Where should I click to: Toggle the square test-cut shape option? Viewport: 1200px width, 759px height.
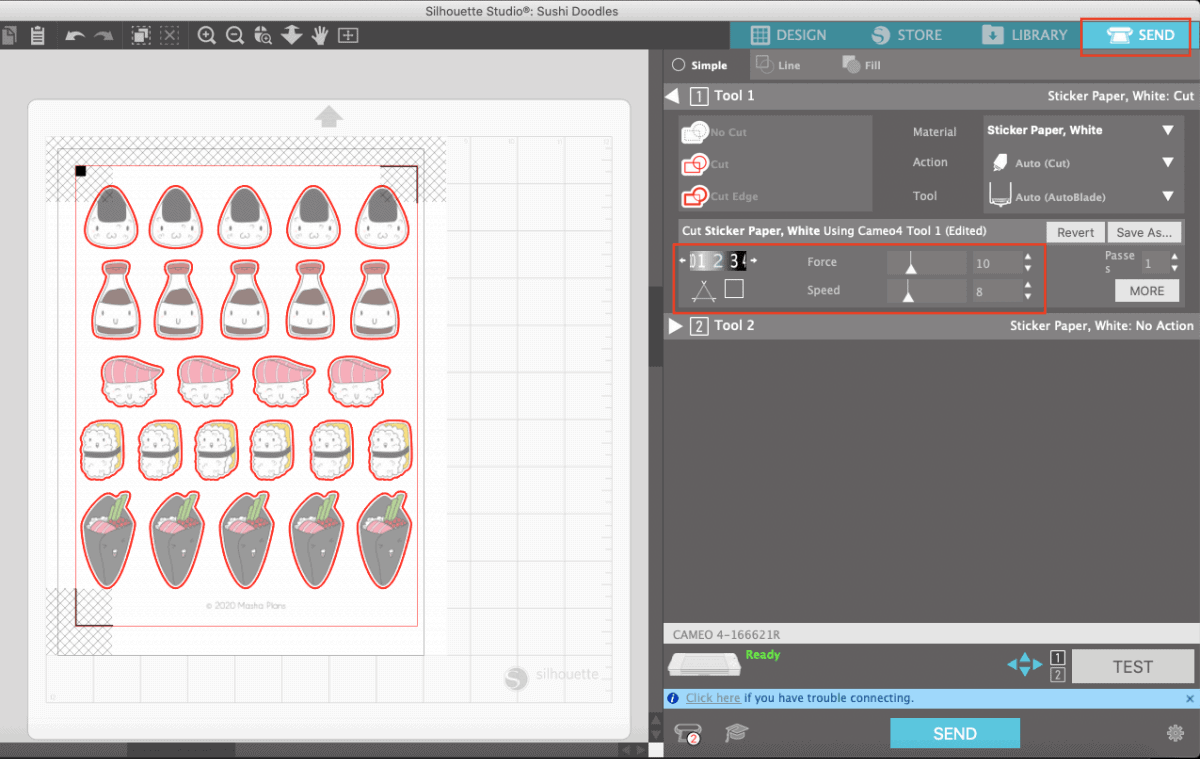pyautogui.click(x=736, y=288)
